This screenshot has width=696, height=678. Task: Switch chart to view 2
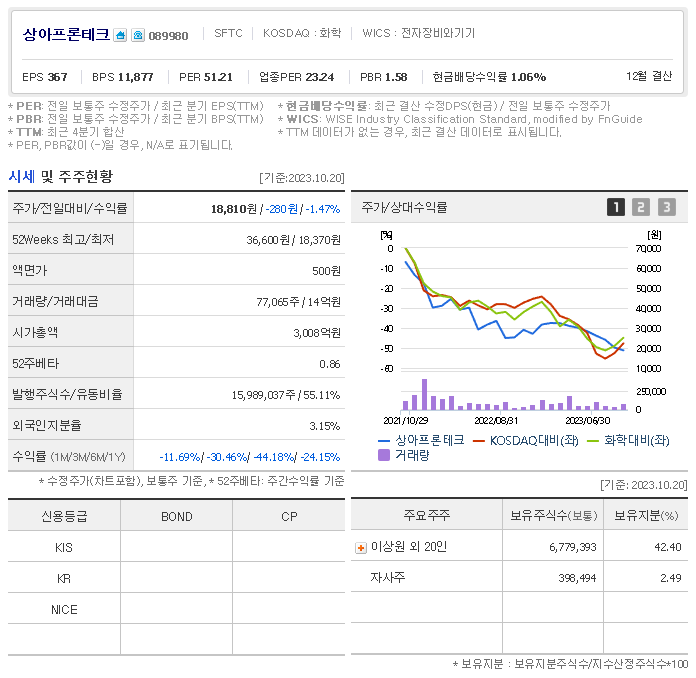coord(641,207)
